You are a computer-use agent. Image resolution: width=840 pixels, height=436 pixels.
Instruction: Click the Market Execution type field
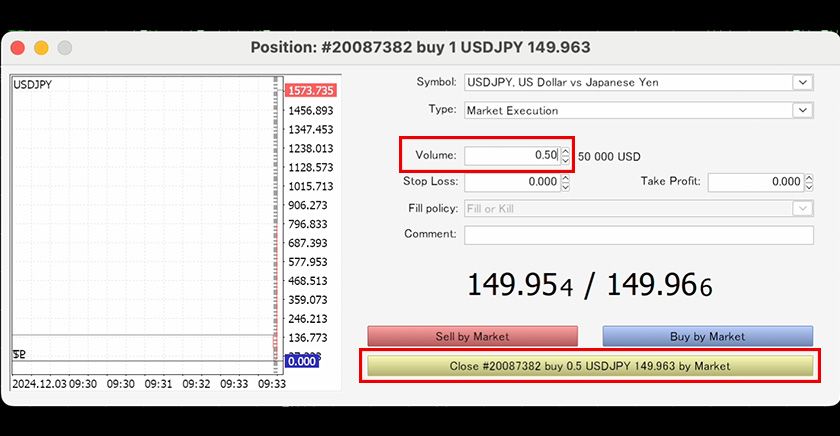point(639,110)
